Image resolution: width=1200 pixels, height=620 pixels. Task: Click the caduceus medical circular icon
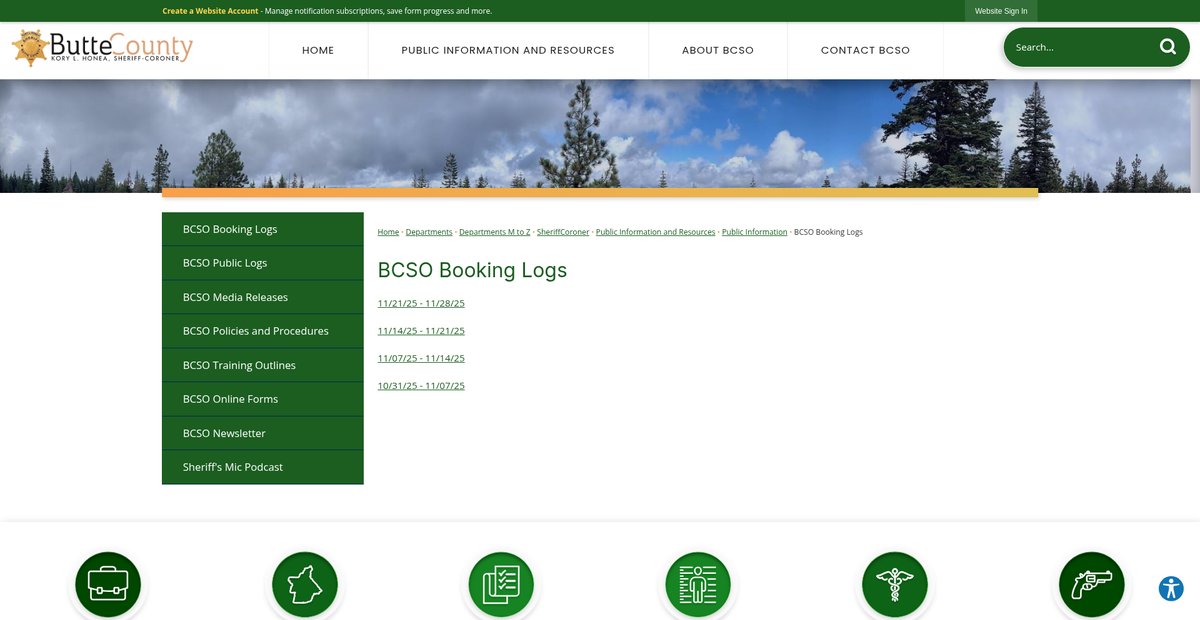(x=895, y=585)
